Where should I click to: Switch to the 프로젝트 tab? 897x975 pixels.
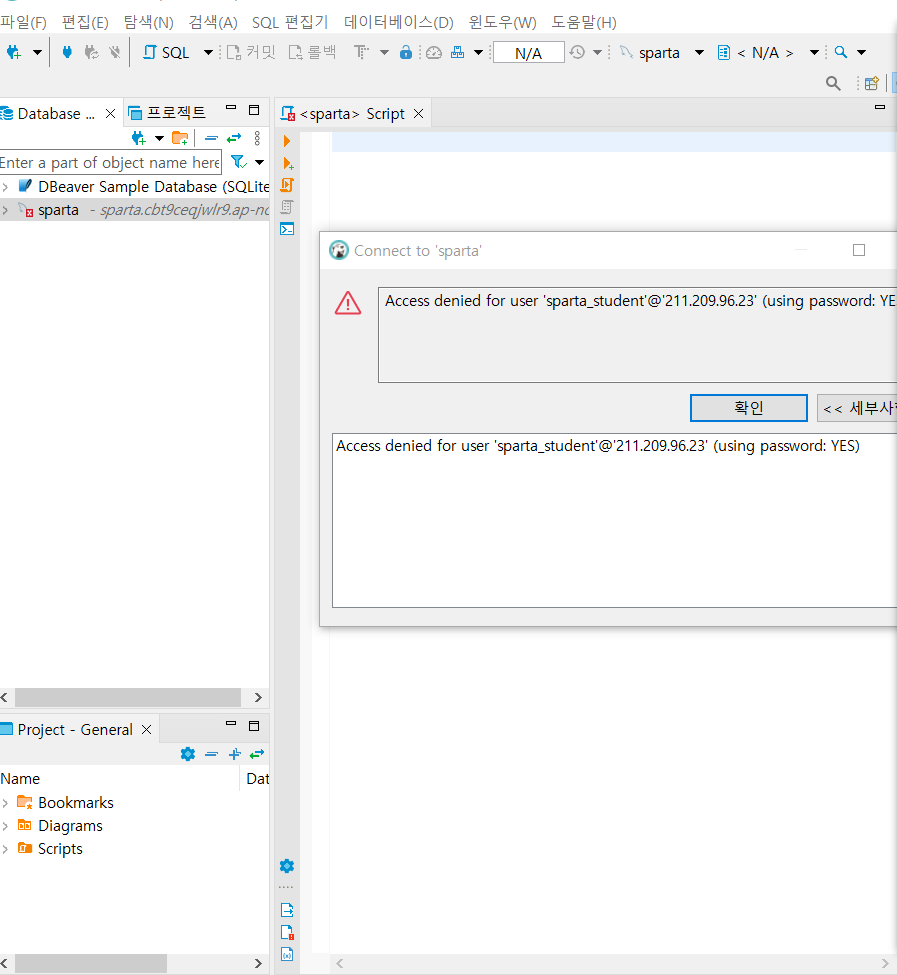[167, 113]
